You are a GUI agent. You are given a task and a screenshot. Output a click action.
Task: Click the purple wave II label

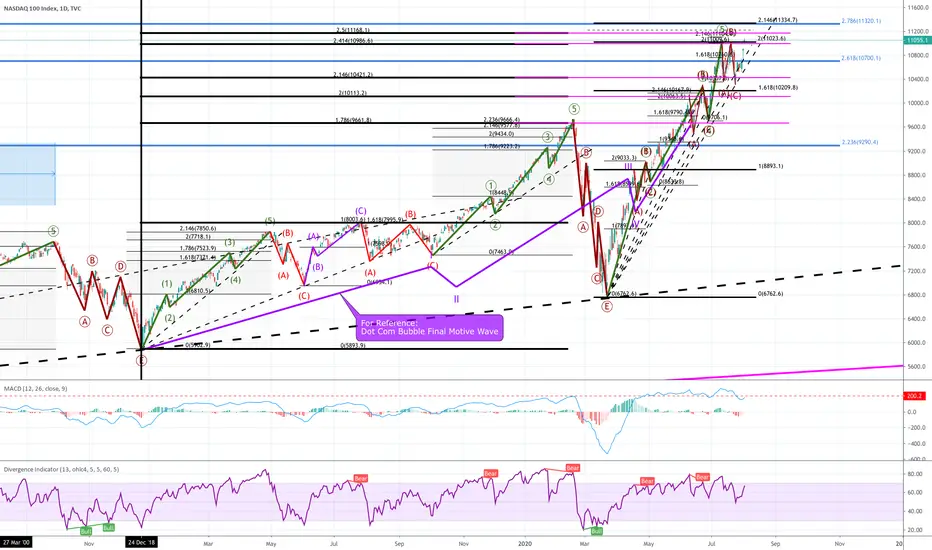click(x=456, y=299)
